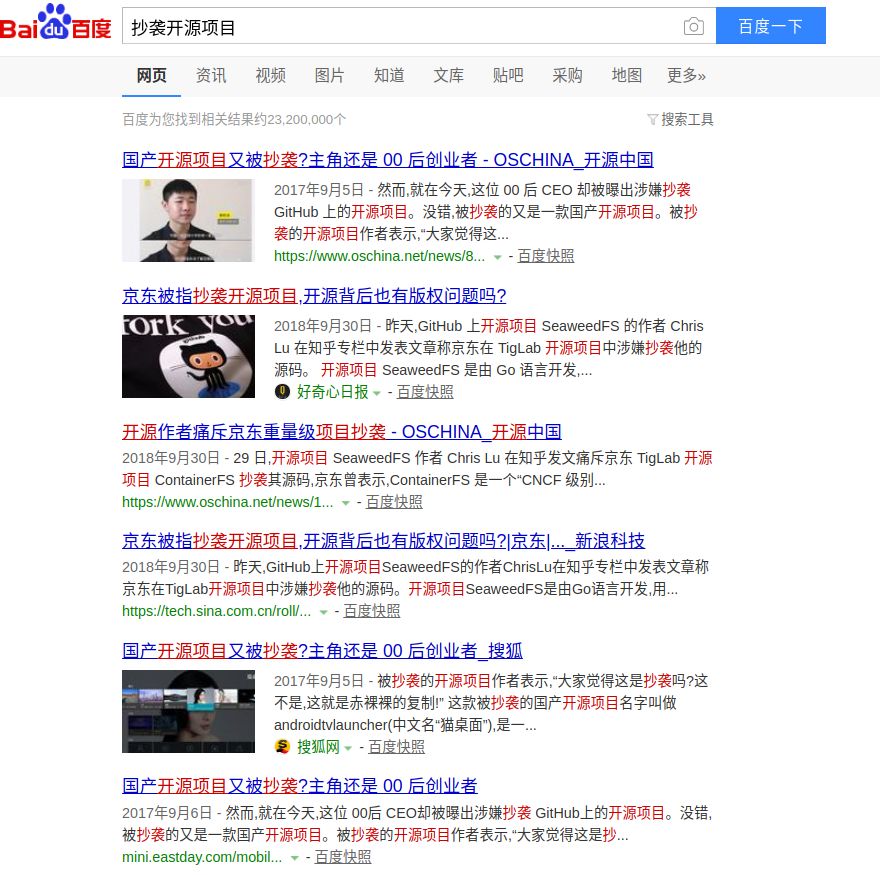Open 好奇心日报 source link

pyautogui.click(x=332, y=392)
